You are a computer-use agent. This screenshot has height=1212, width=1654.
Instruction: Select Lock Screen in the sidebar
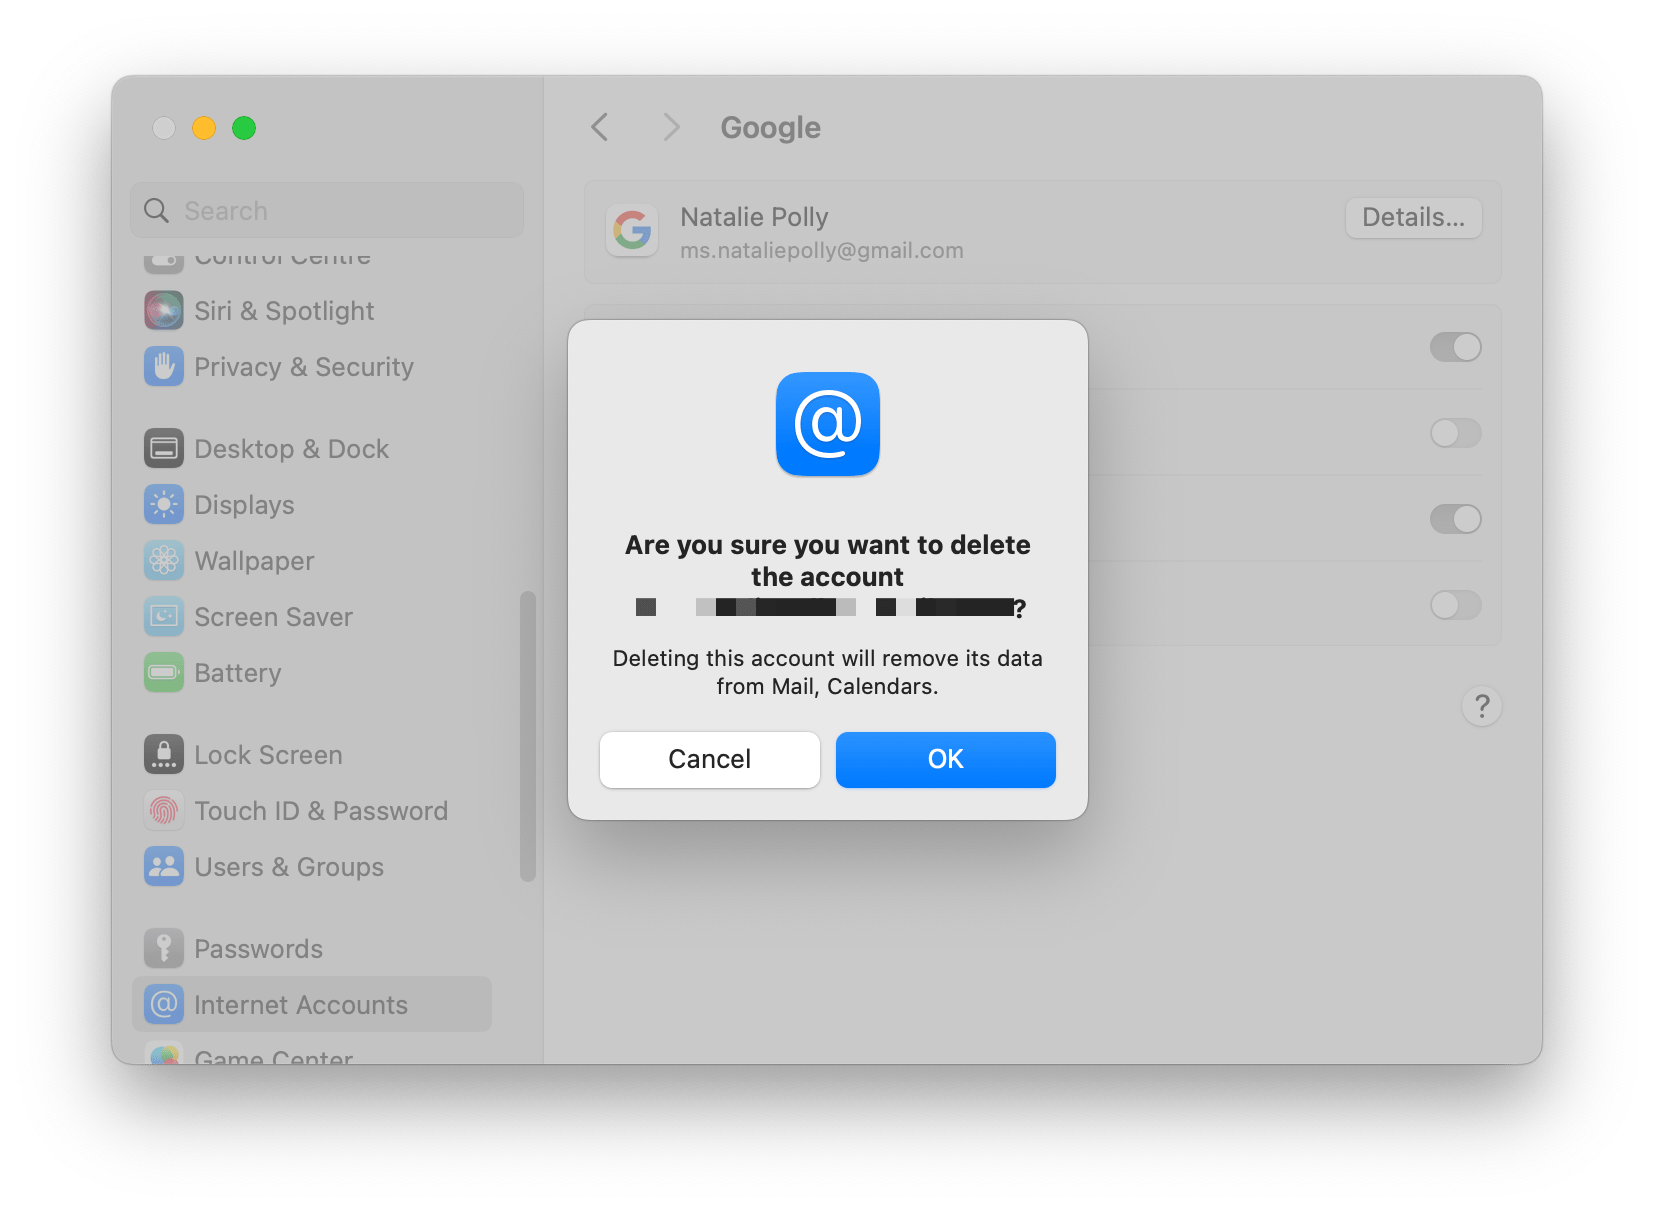[163, 754]
